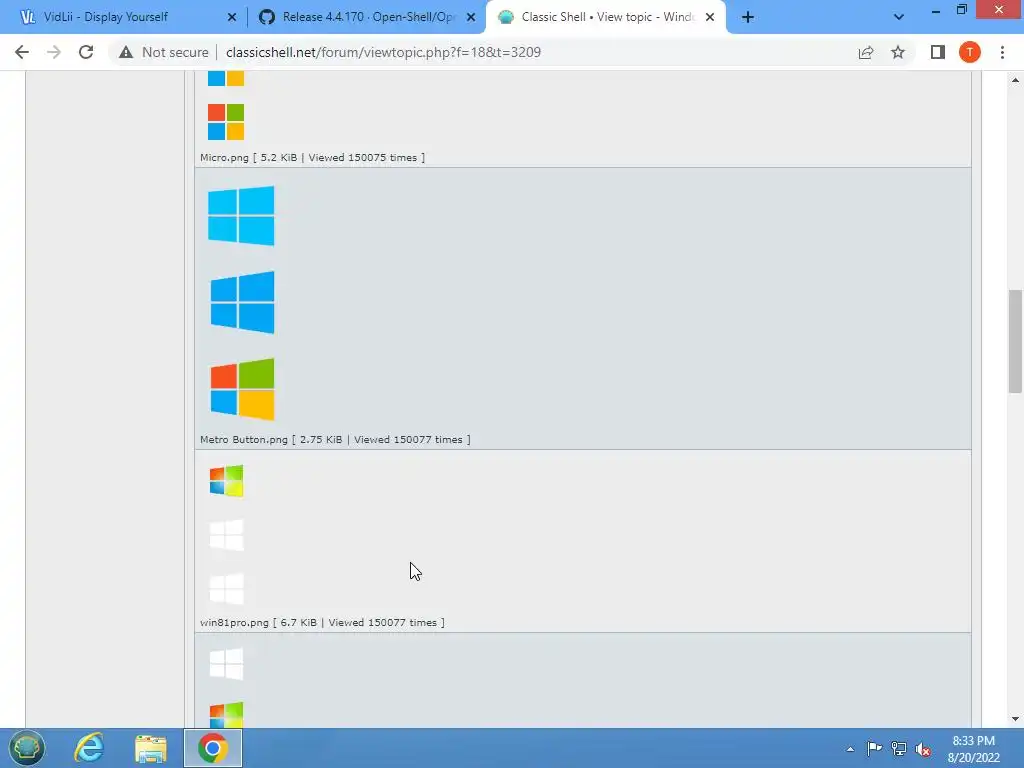Show hidden system tray icons
This screenshot has width=1024, height=768.
click(x=850, y=749)
